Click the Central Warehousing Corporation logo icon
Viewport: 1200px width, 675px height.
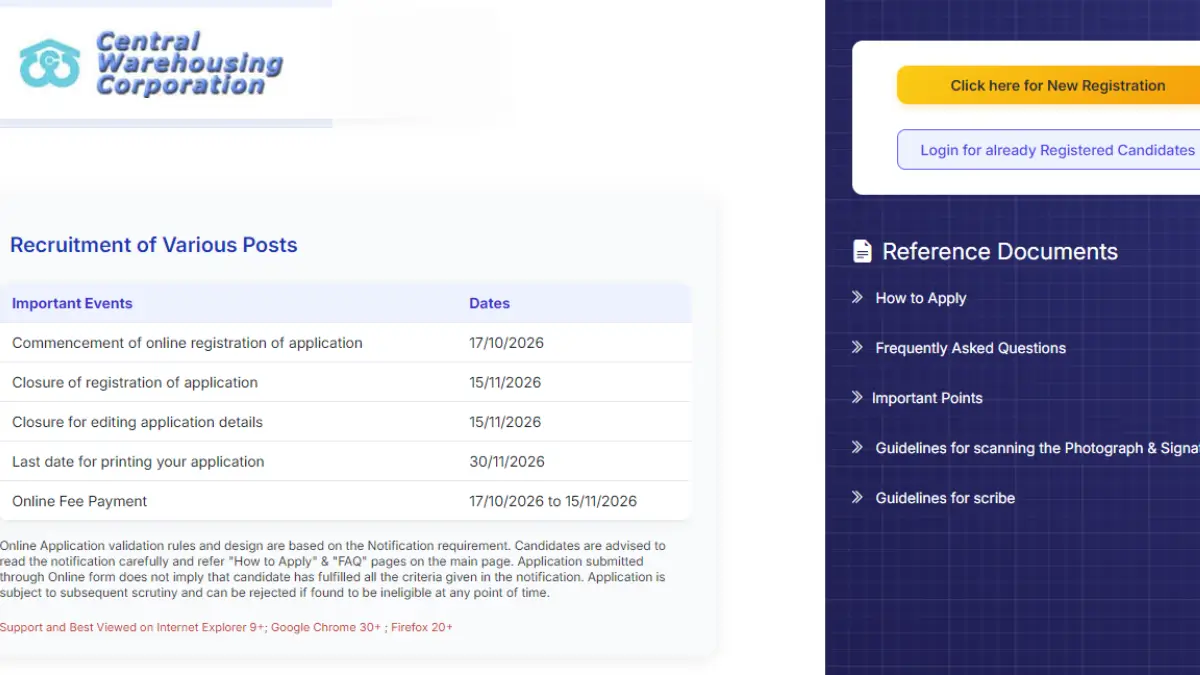[x=49, y=63]
